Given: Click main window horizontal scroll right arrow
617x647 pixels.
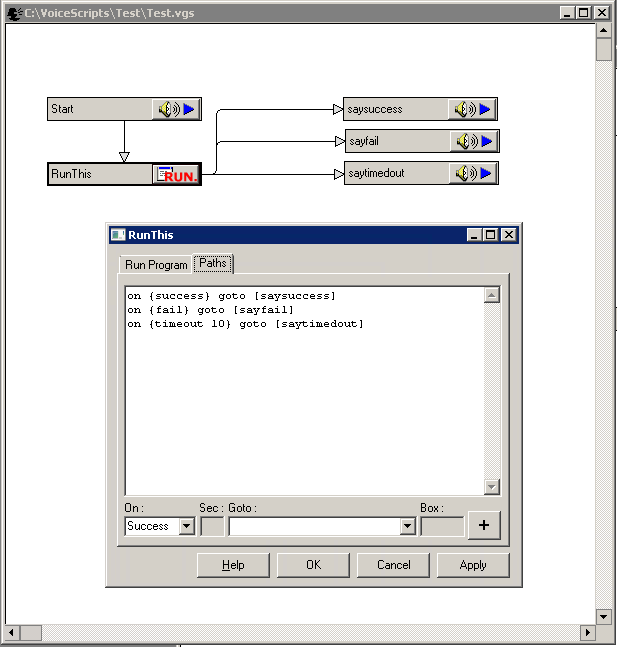Looking at the screenshot, I should [x=588, y=632].
